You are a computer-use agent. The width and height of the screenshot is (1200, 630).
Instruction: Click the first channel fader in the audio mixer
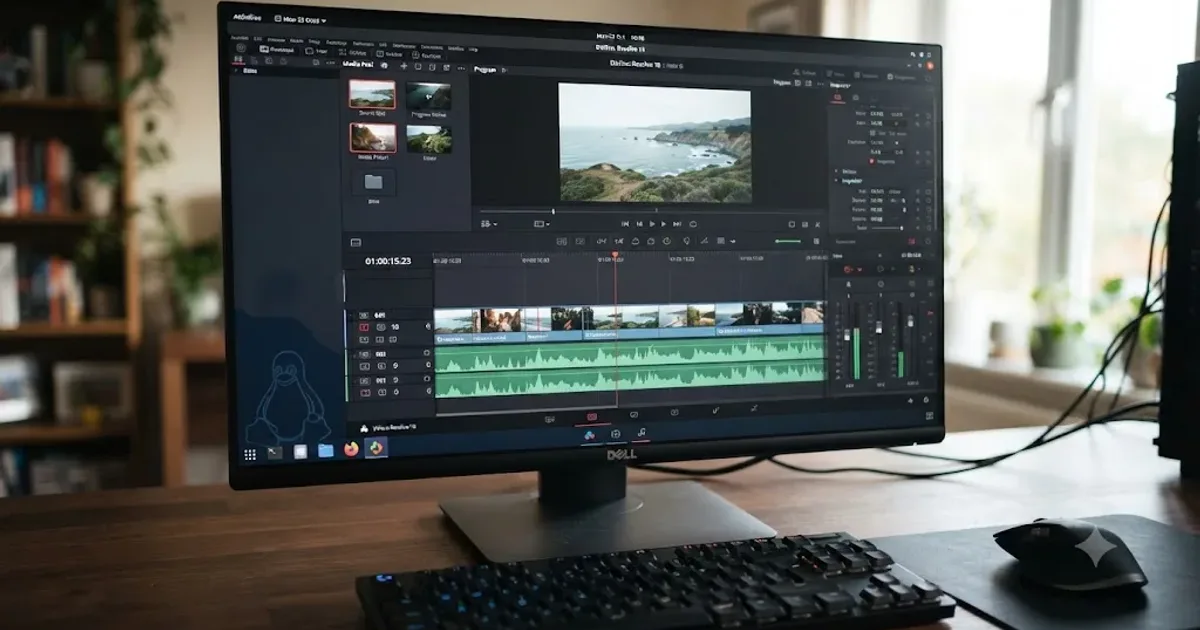pyautogui.click(x=847, y=336)
